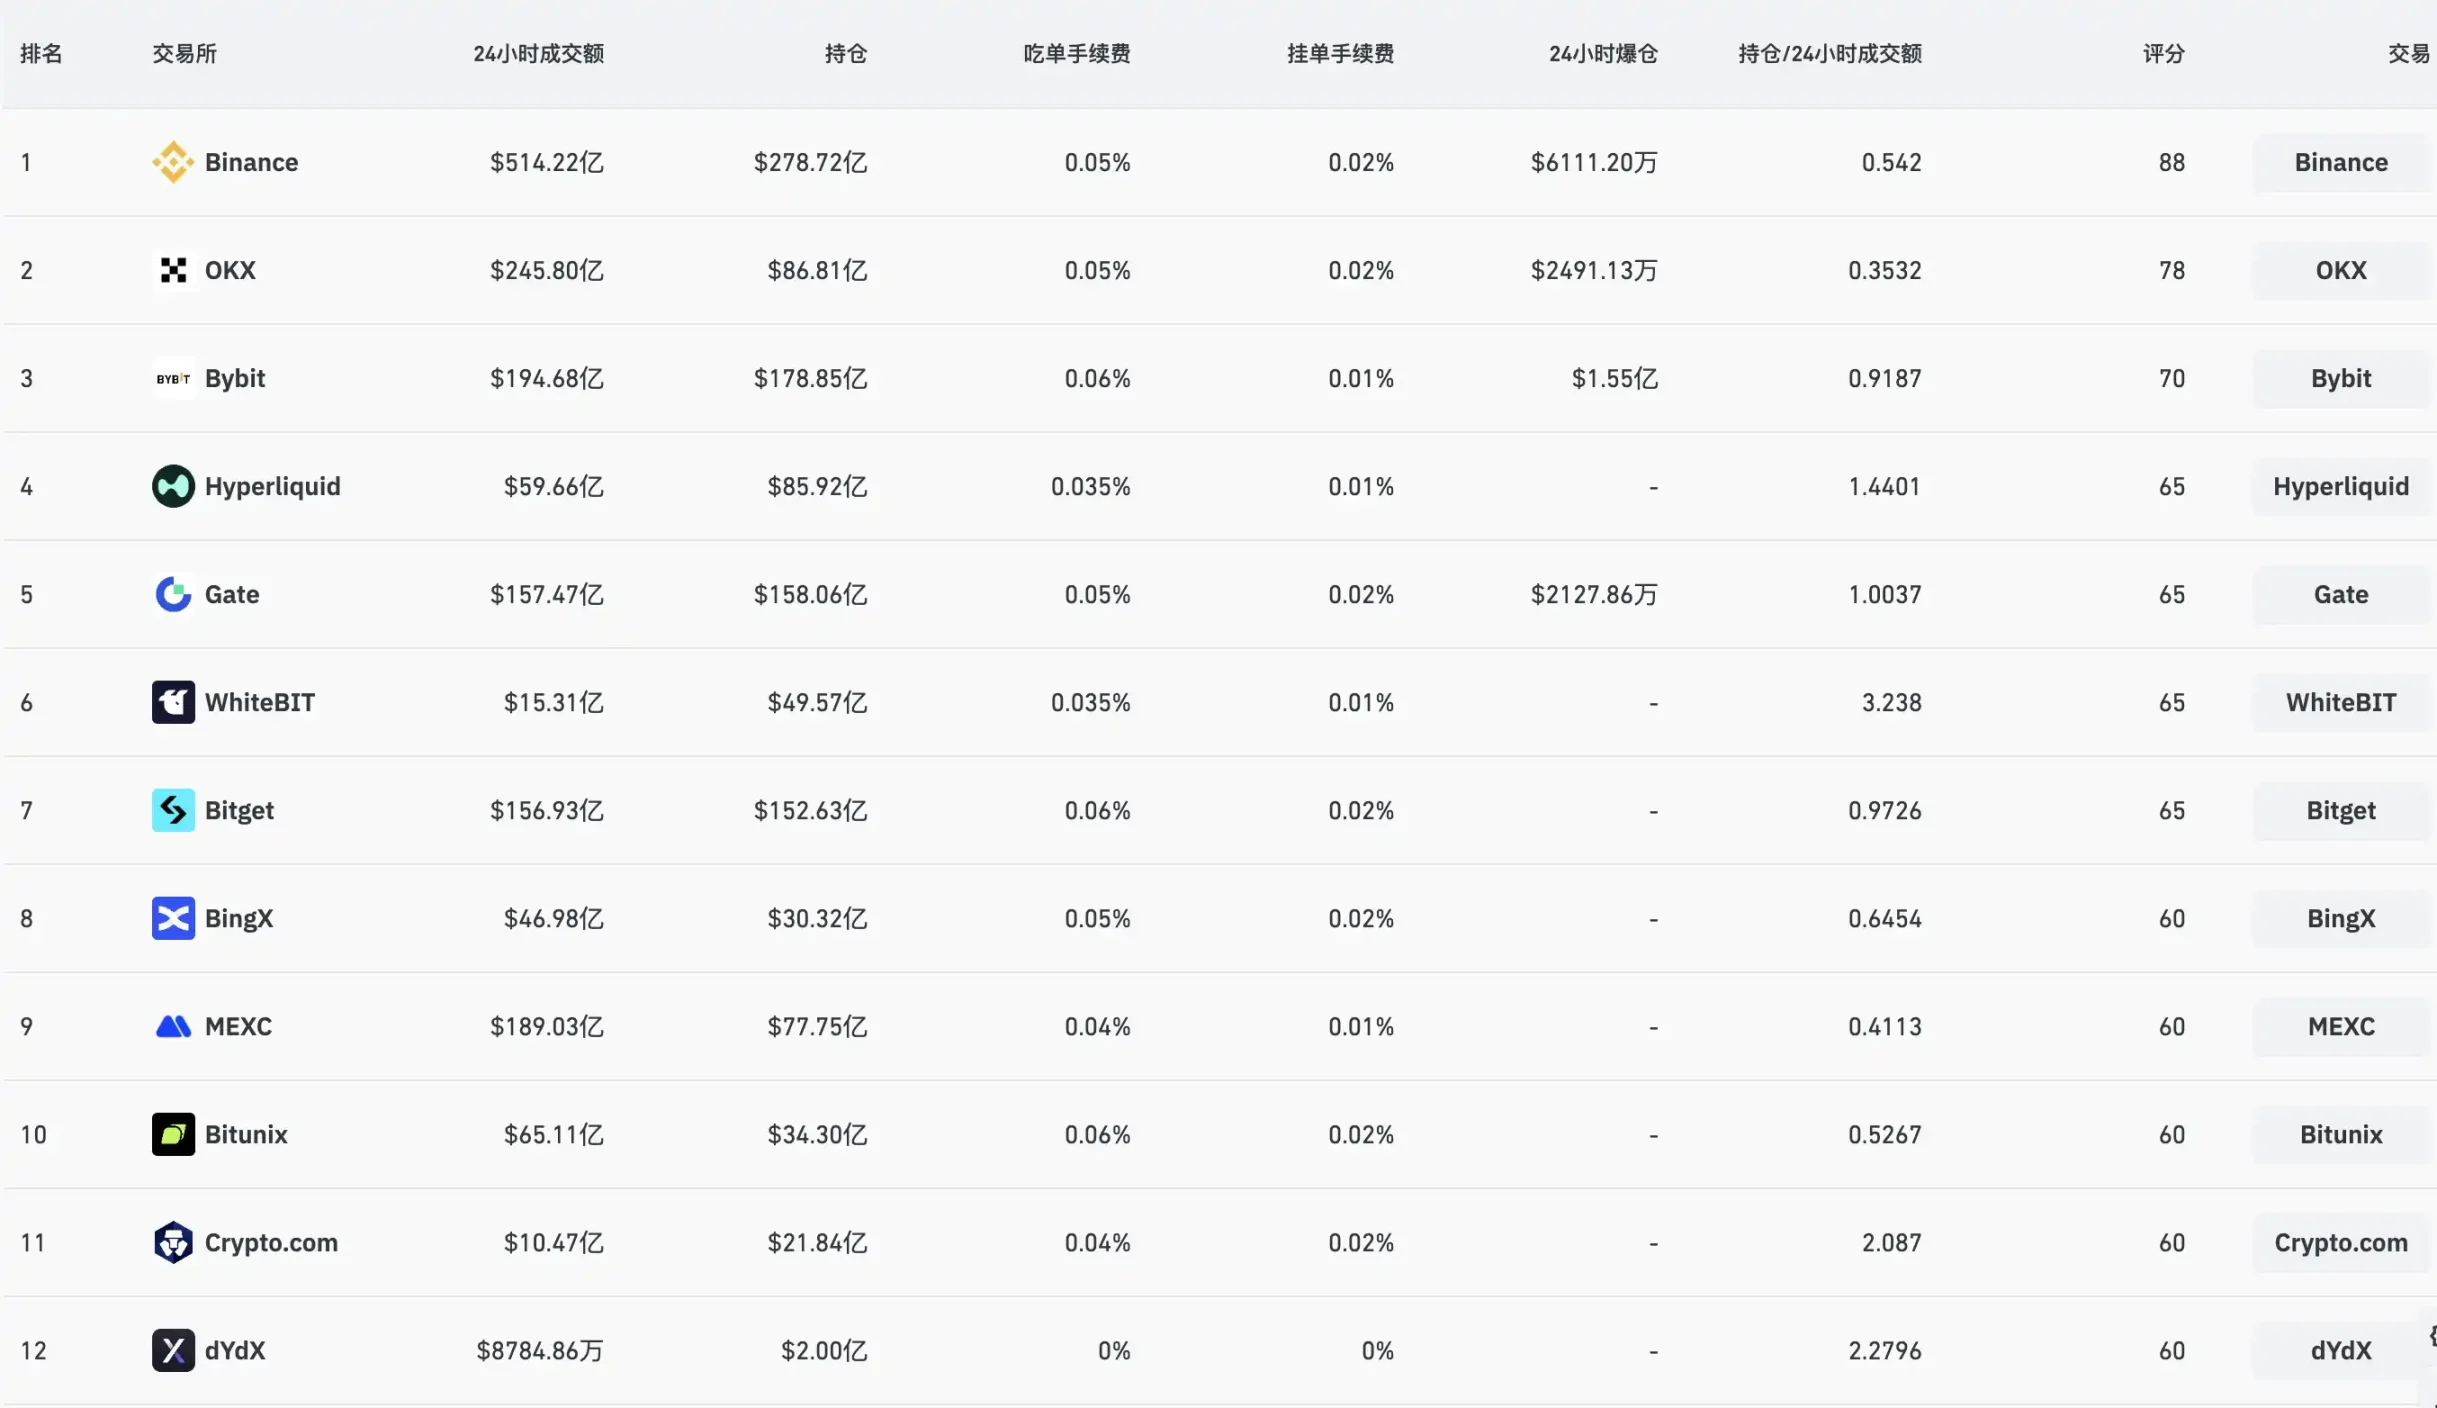
Task: Sort by 持仓 column header
Action: 845,54
